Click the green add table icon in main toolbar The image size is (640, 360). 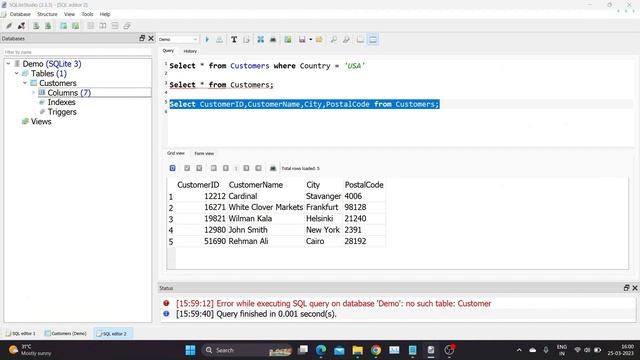(x=76, y=26)
